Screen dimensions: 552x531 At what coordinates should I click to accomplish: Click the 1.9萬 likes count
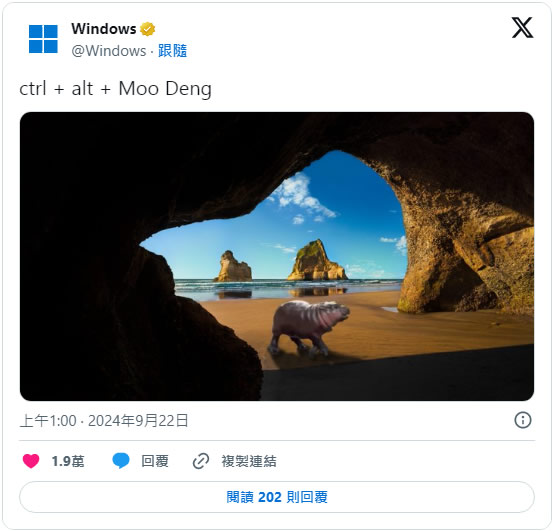tap(68, 461)
